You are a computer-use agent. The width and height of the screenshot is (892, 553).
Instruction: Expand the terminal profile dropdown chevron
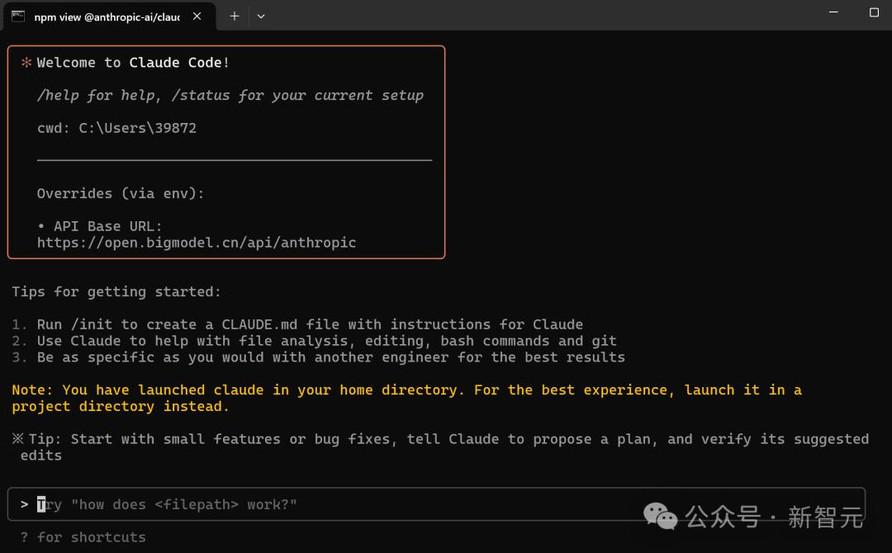[x=261, y=16]
